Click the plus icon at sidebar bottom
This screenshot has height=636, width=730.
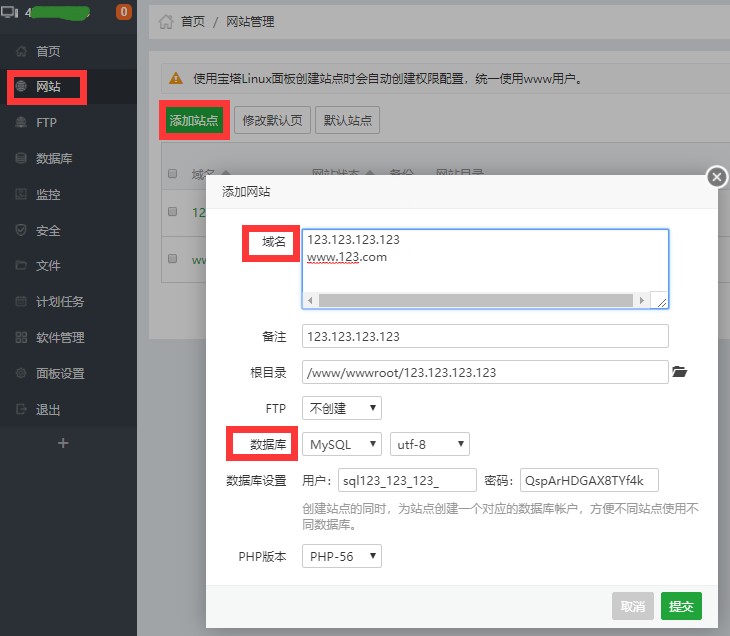point(63,443)
